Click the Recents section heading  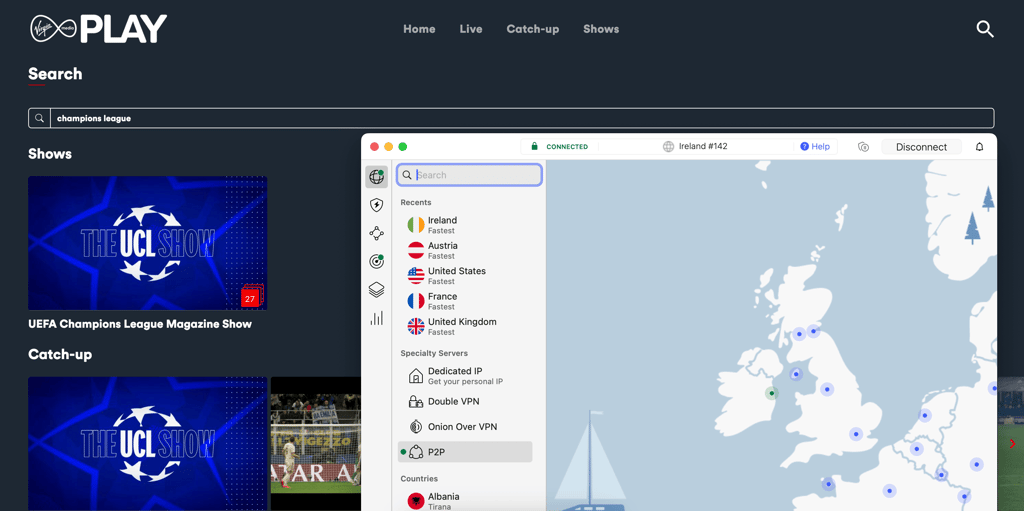[415, 203]
